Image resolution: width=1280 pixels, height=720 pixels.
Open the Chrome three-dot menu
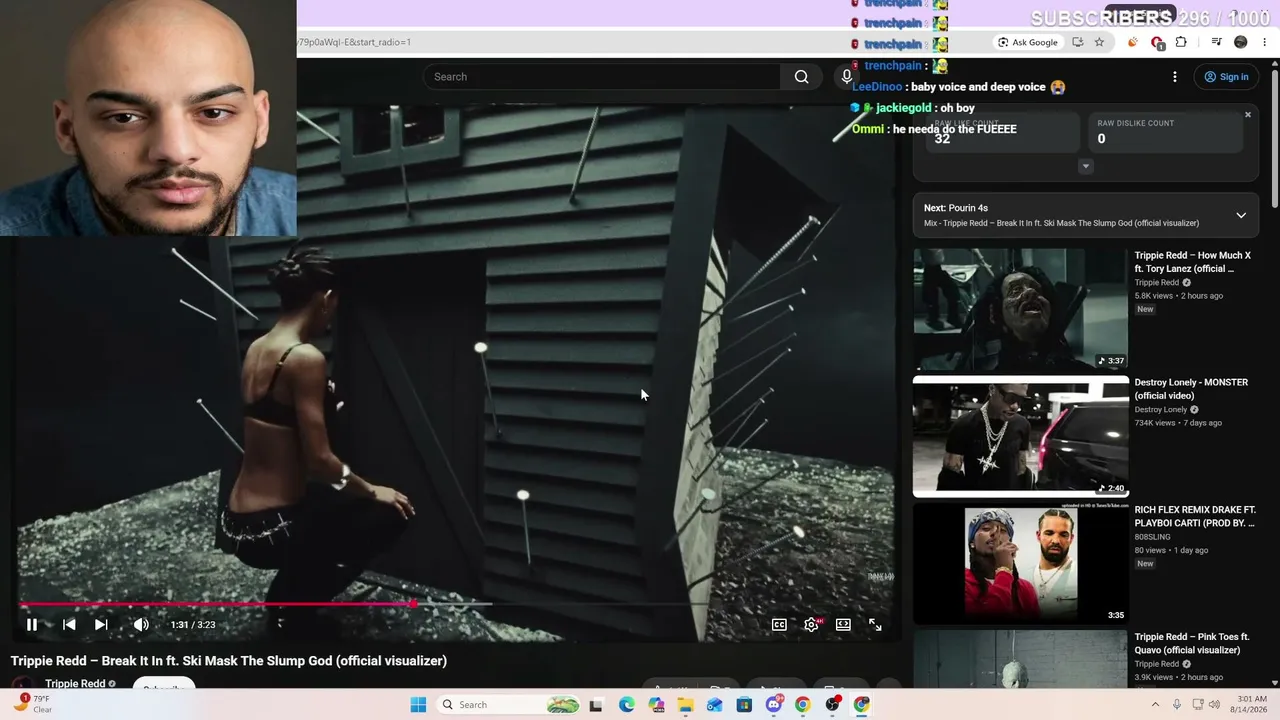tap(1264, 42)
